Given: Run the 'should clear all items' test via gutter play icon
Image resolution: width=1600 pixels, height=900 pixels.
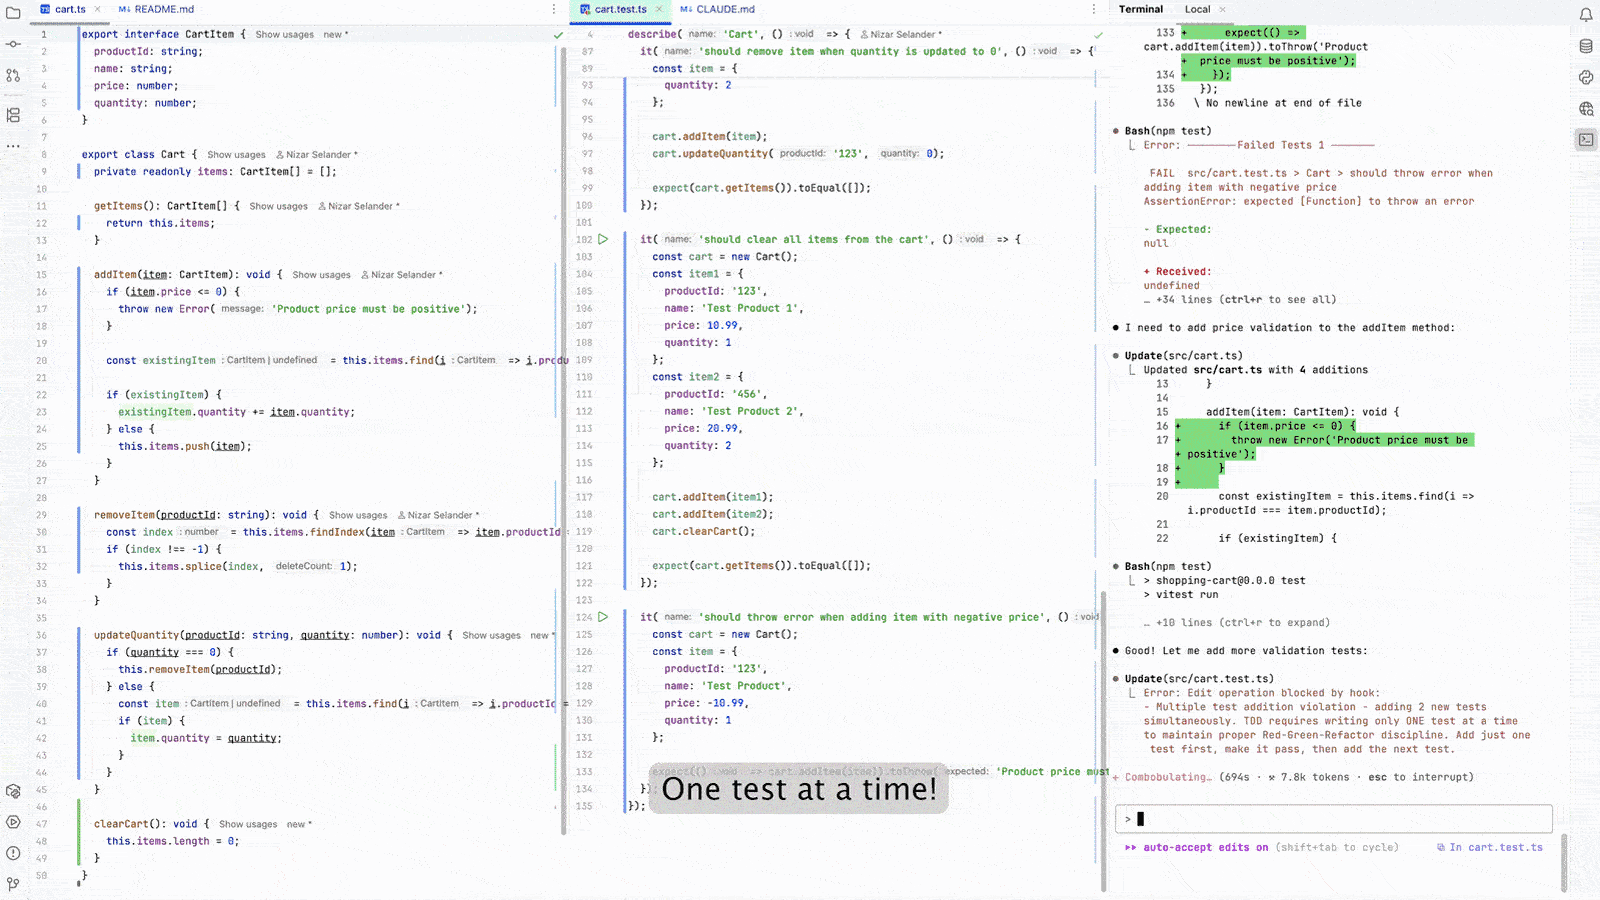Looking at the screenshot, I should click(604, 239).
